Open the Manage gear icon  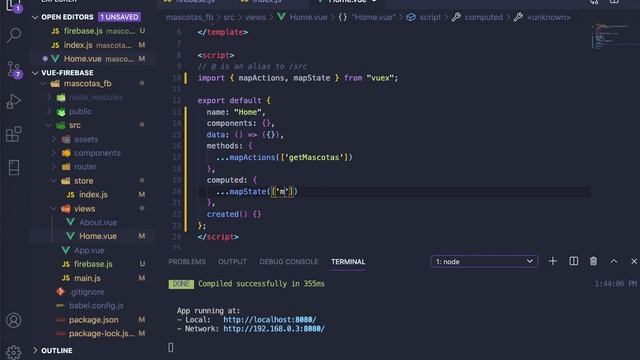pos(14,352)
